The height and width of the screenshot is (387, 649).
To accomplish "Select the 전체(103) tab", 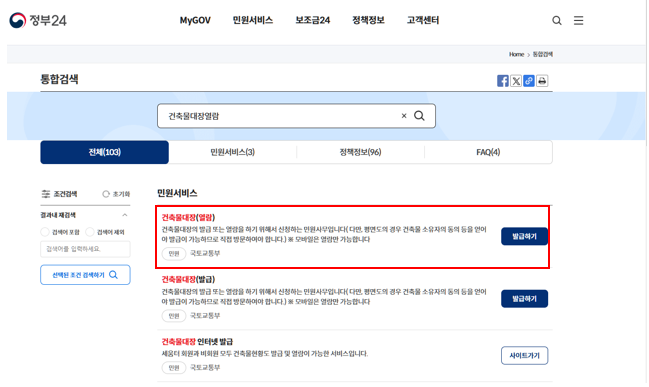I will (x=104, y=152).
